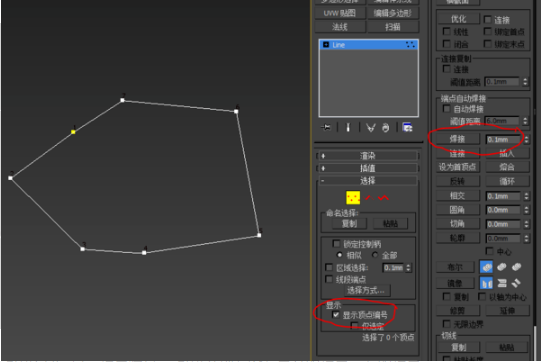Viewport: 541px width, 362px height.
Task: Select the spline sub-object icon
Action: click(383, 198)
